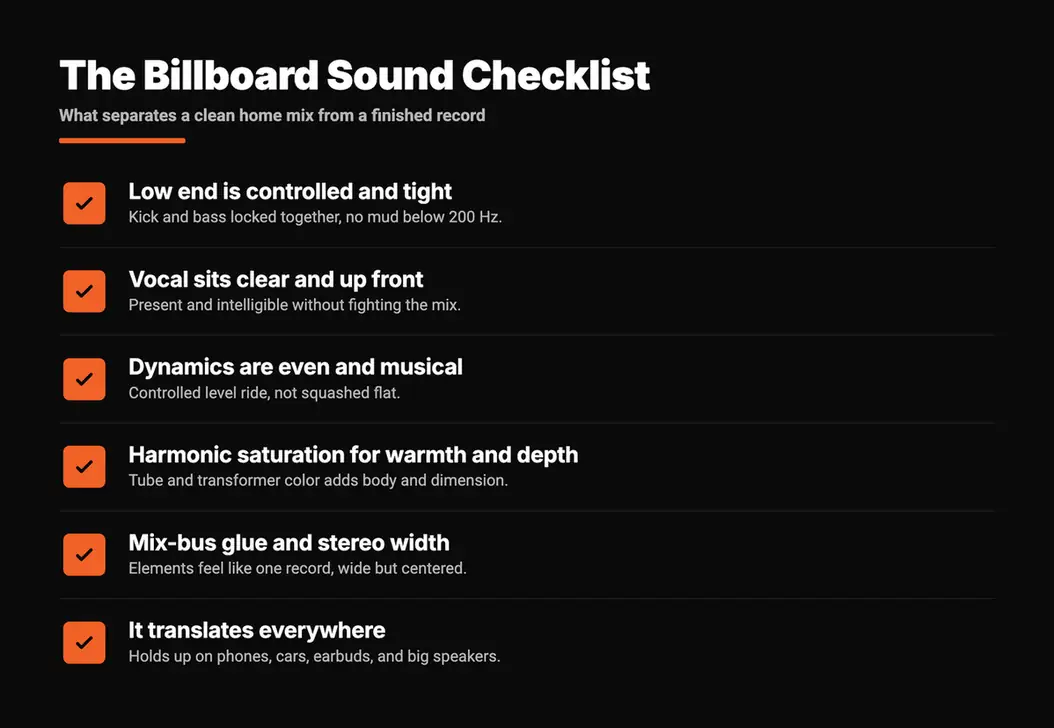The height and width of the screenshot is (728, 1054).
Task: Click 'Holds up on phones, cars, earbuds' description
Action: point(314,656)
